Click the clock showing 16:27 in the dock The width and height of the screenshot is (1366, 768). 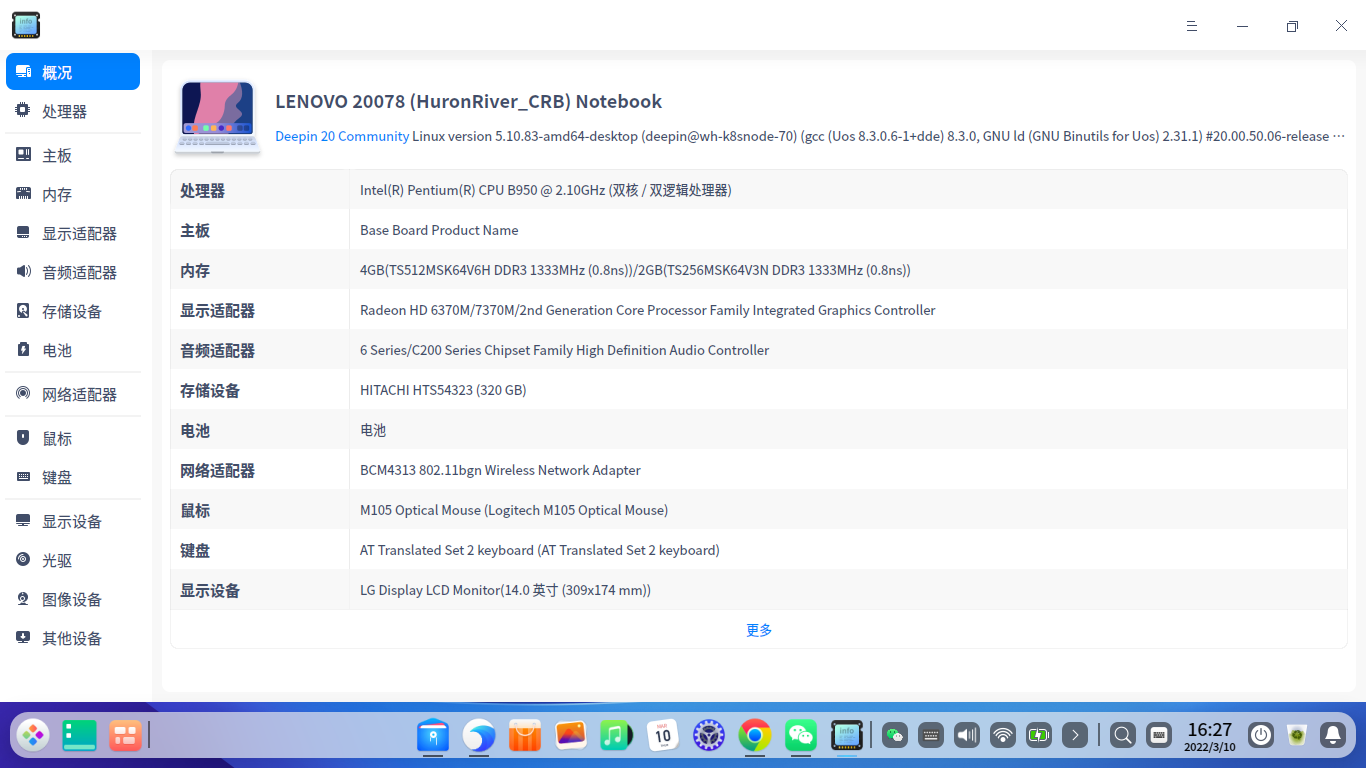1210,736
